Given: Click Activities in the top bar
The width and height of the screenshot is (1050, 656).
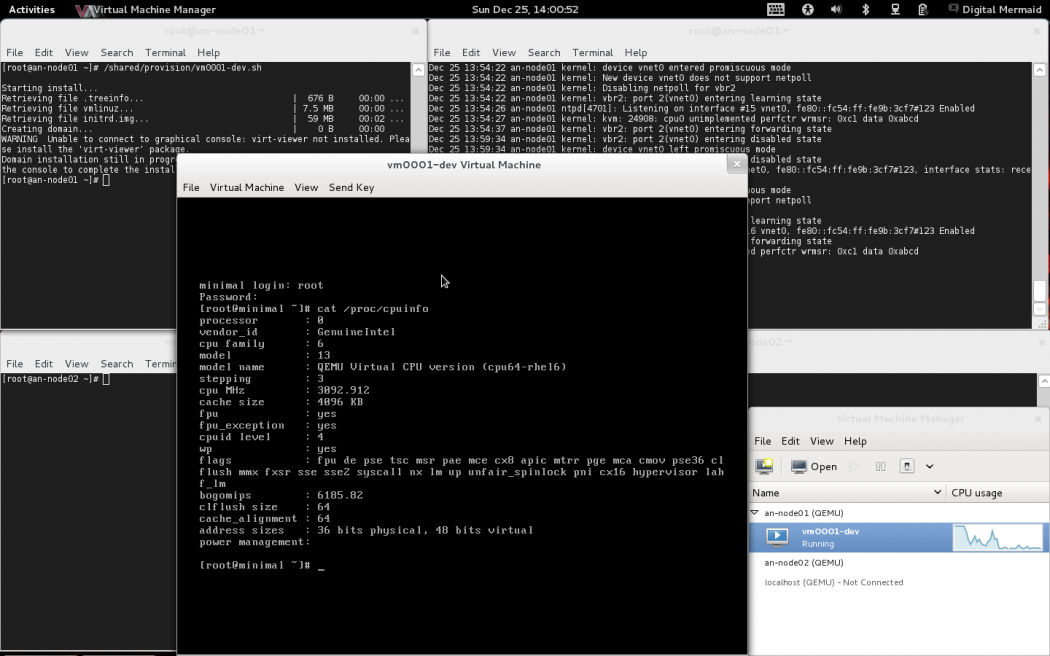Looking at the screenshot, I should coord(30,9).
